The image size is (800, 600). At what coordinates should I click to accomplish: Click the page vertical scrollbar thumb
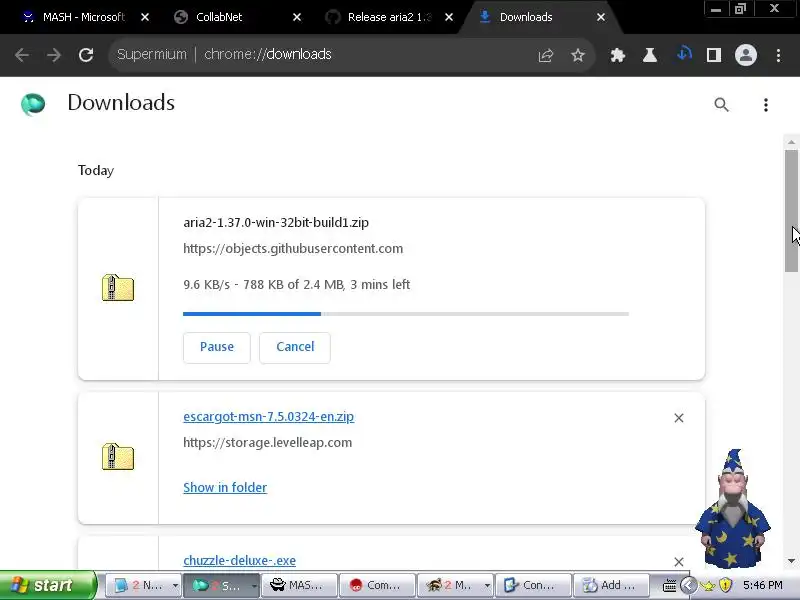pos(791,211)
